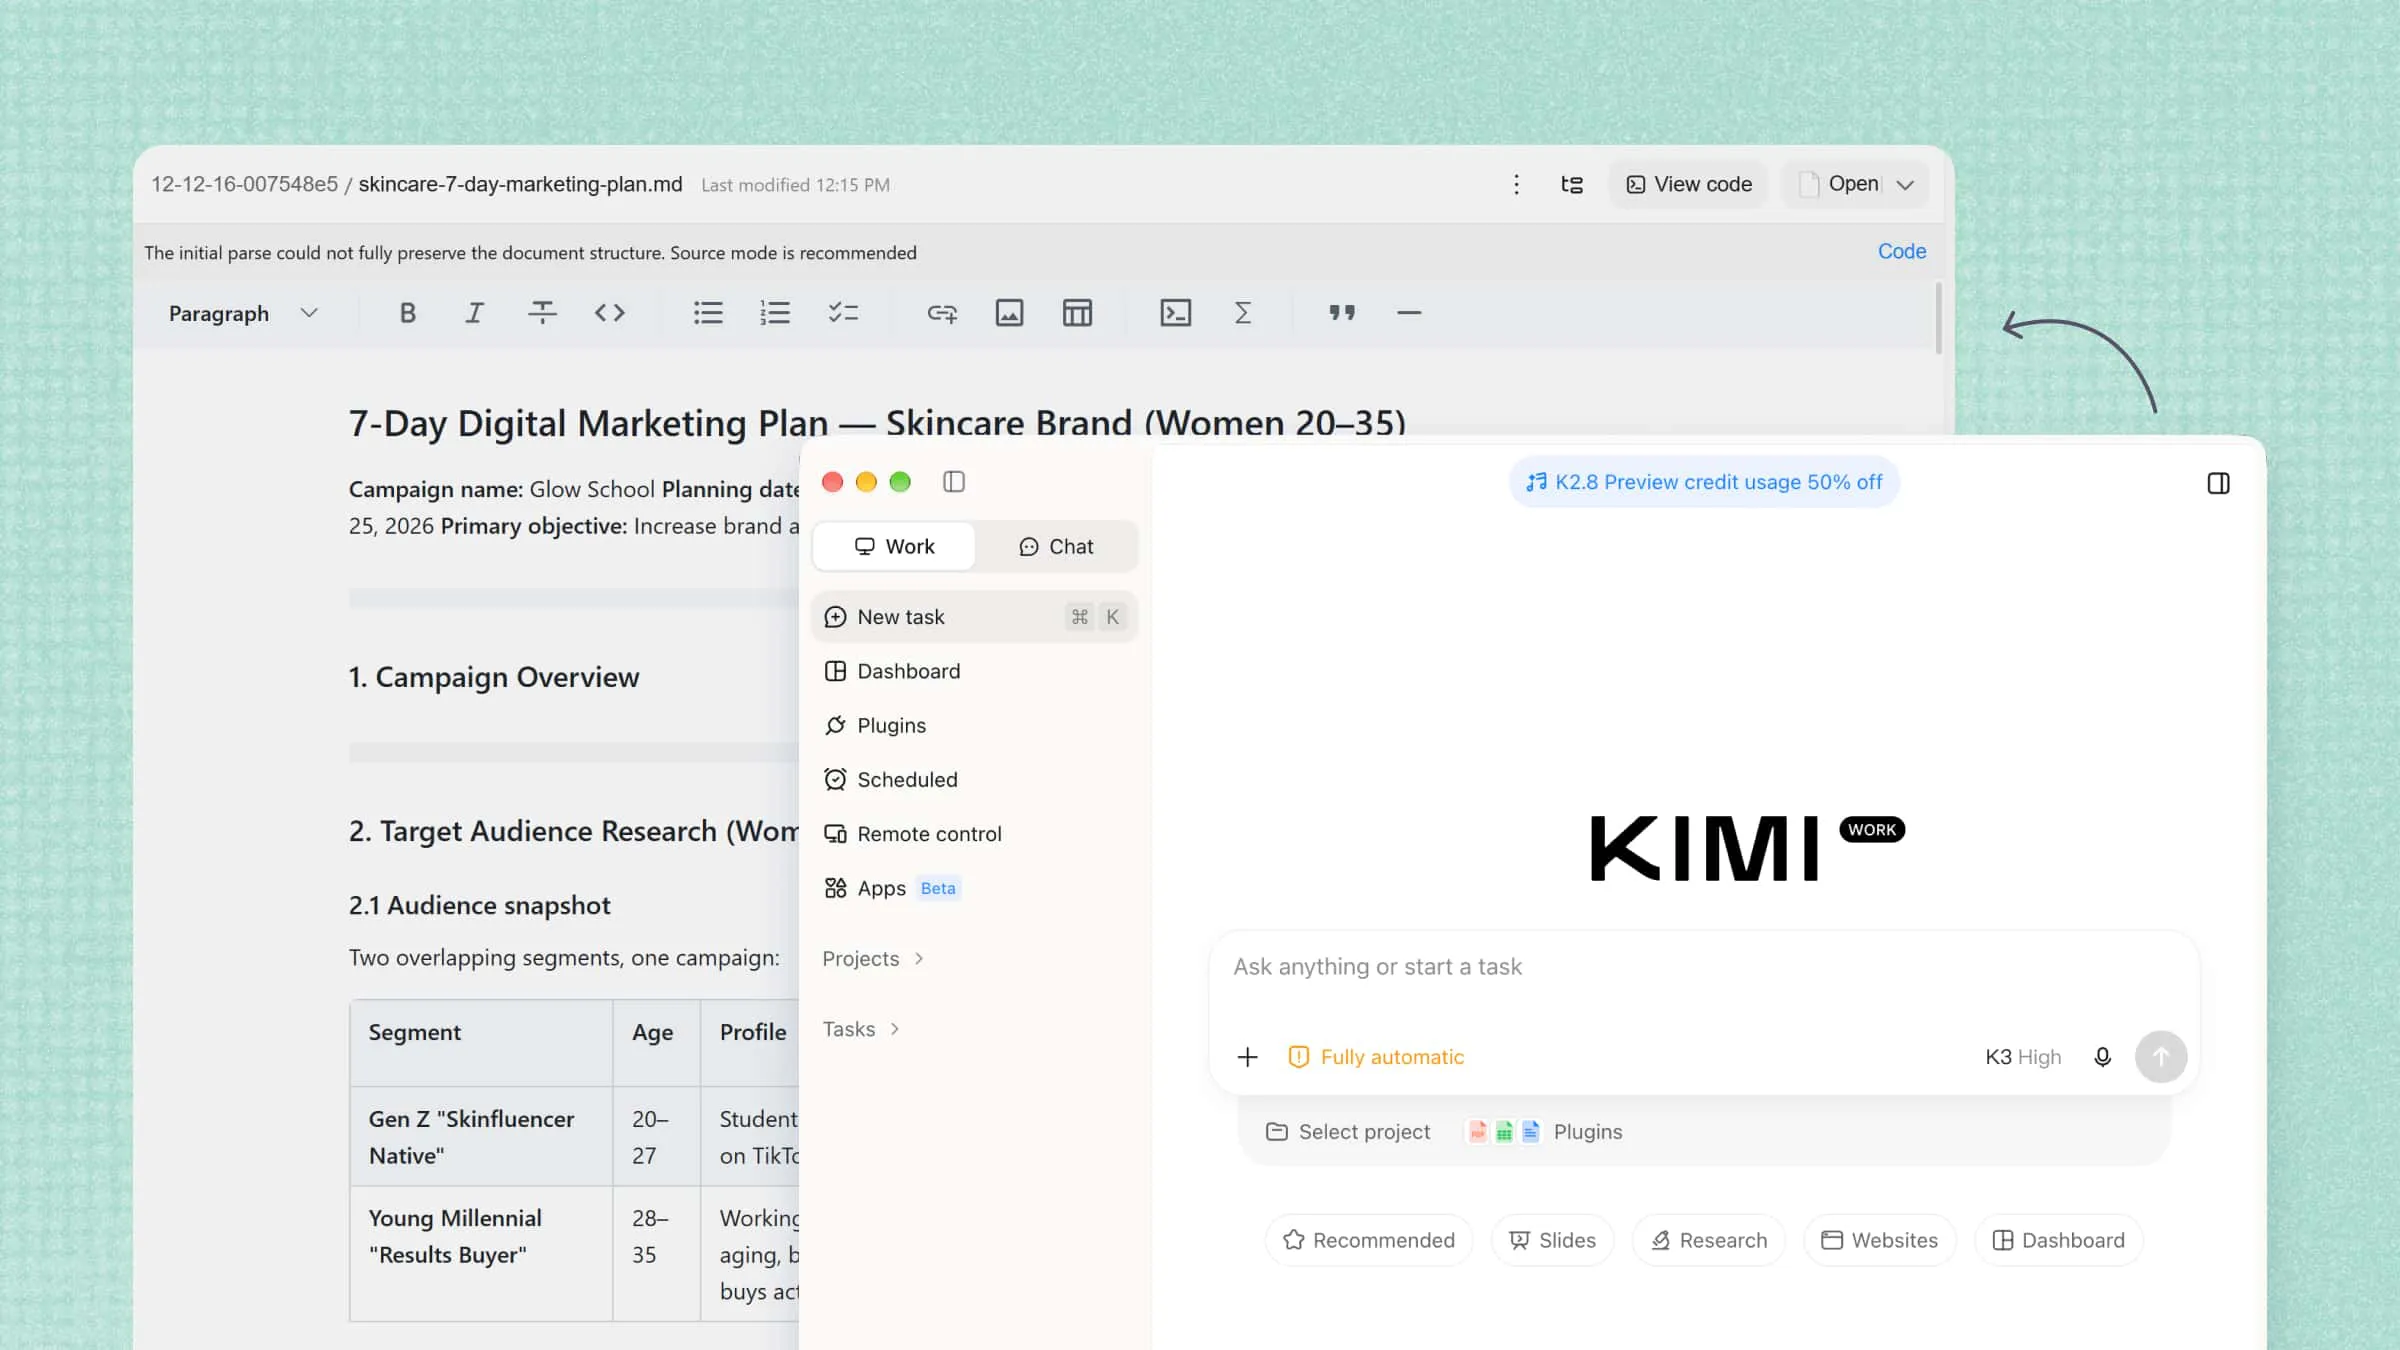Show the document outline tree icon
Viewport: 2400px width, 1350px height.
tap(1571, 184)
